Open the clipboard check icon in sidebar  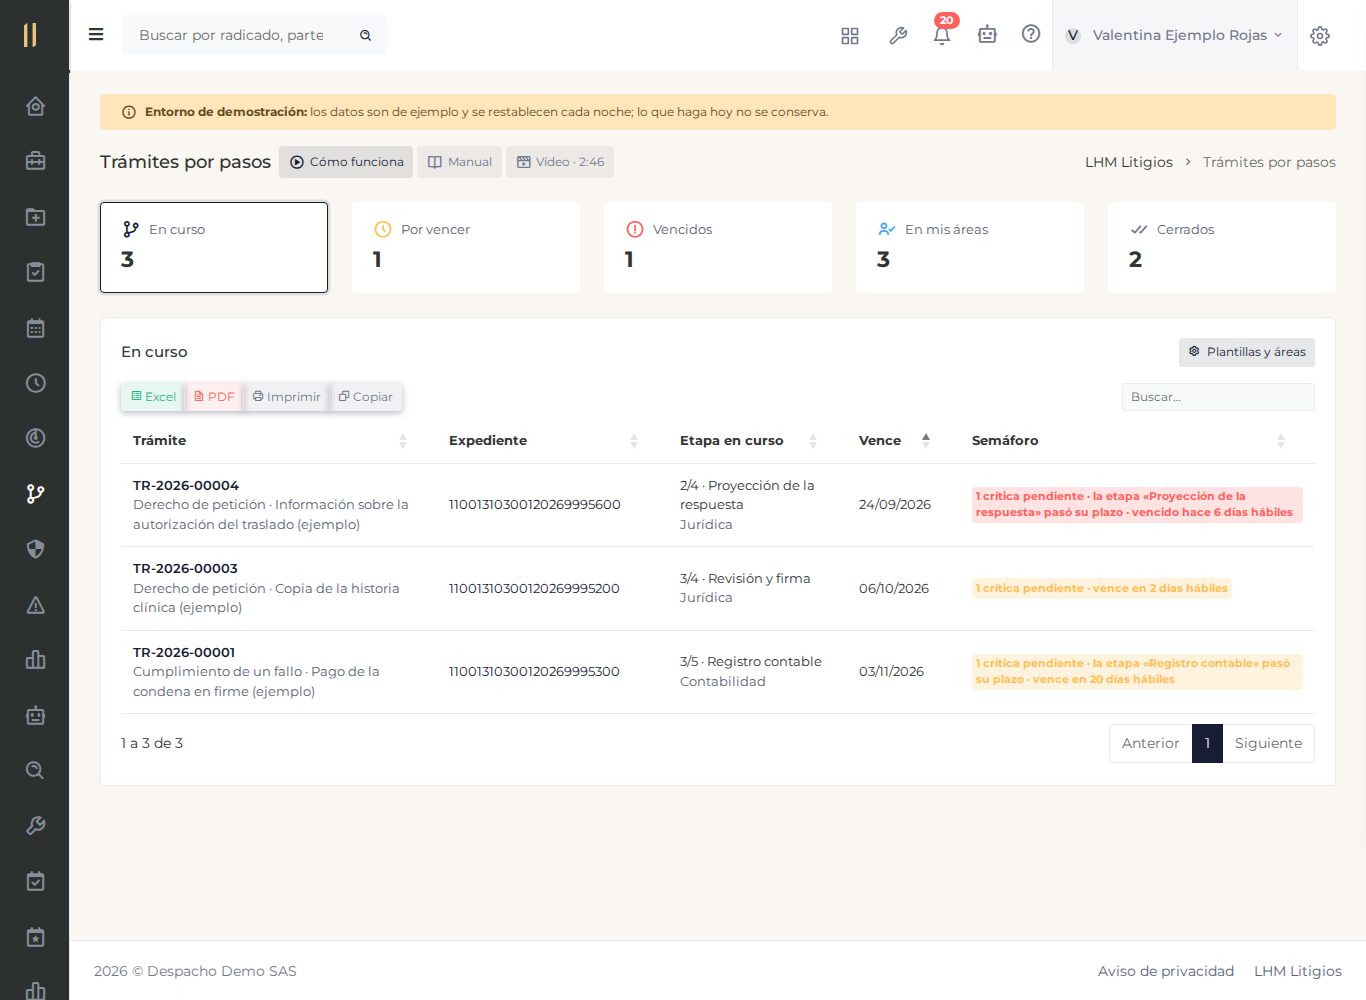pos(35,272)
